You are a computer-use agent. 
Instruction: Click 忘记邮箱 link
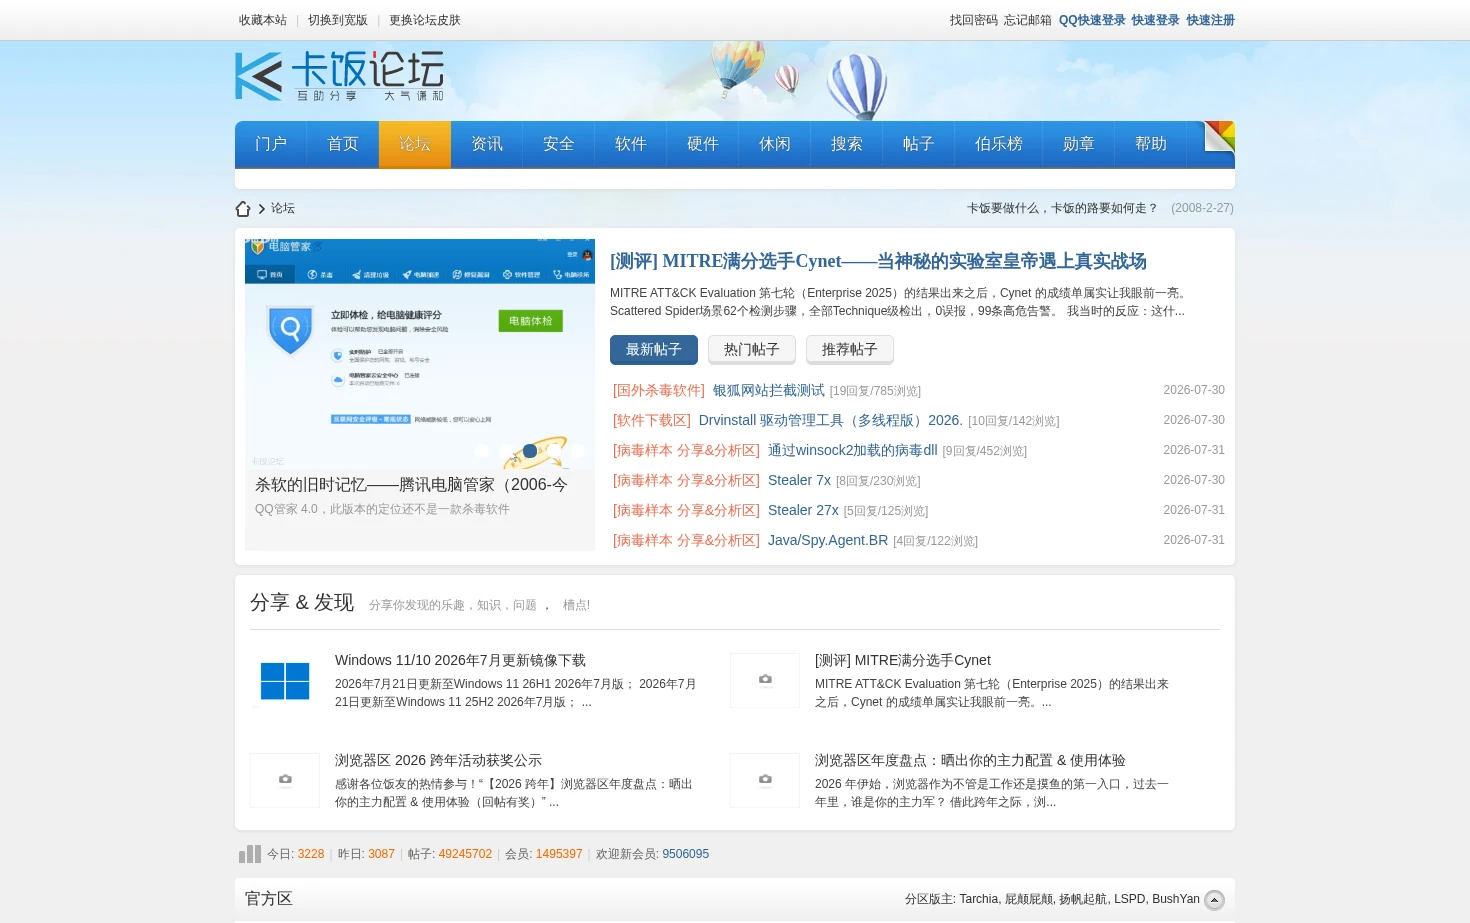click(1028, 20)
